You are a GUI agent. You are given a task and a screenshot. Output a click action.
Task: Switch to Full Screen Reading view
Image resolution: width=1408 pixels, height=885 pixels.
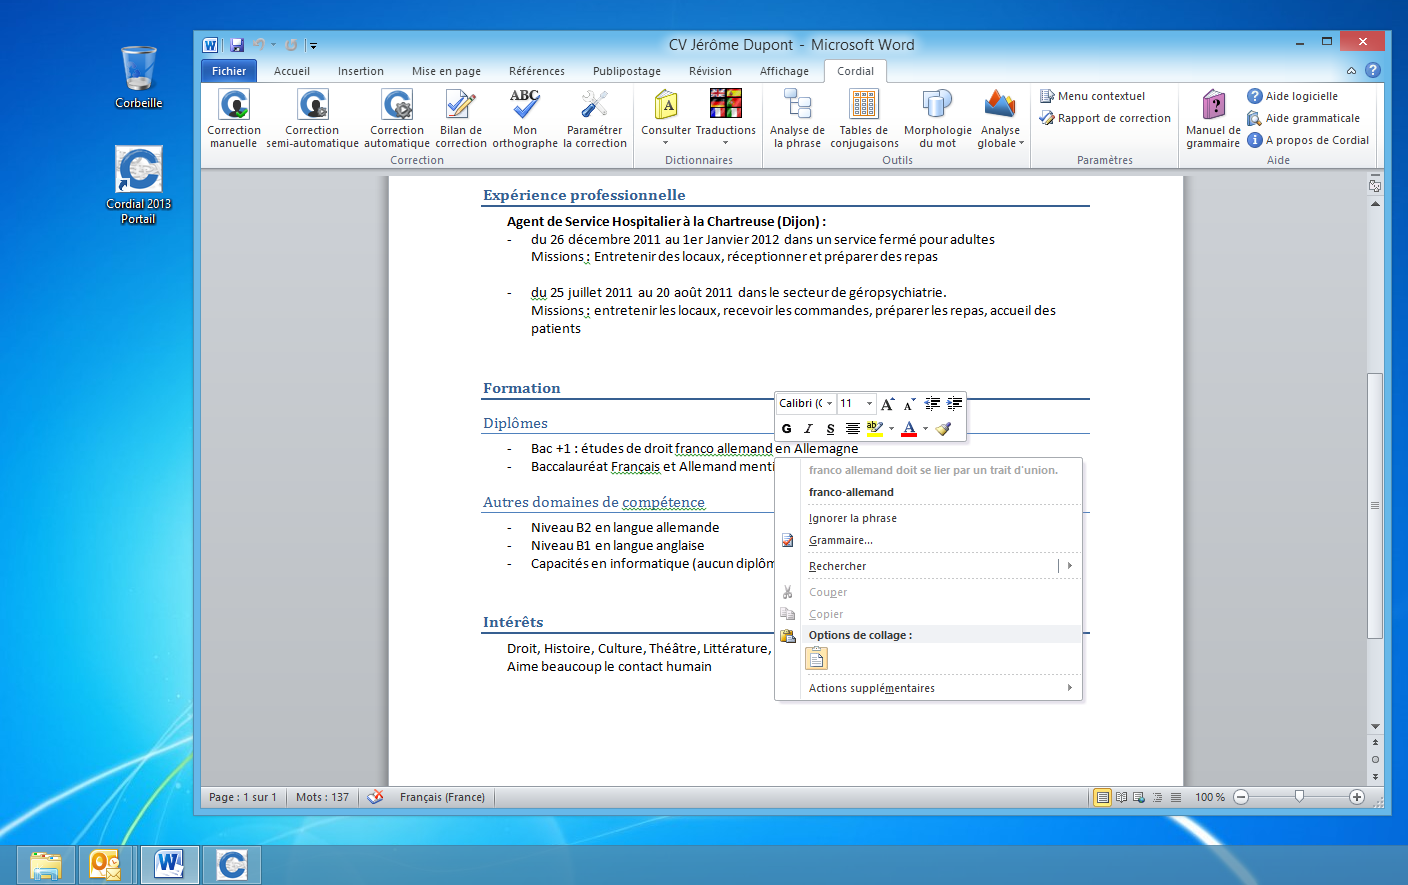[1121, 797]
